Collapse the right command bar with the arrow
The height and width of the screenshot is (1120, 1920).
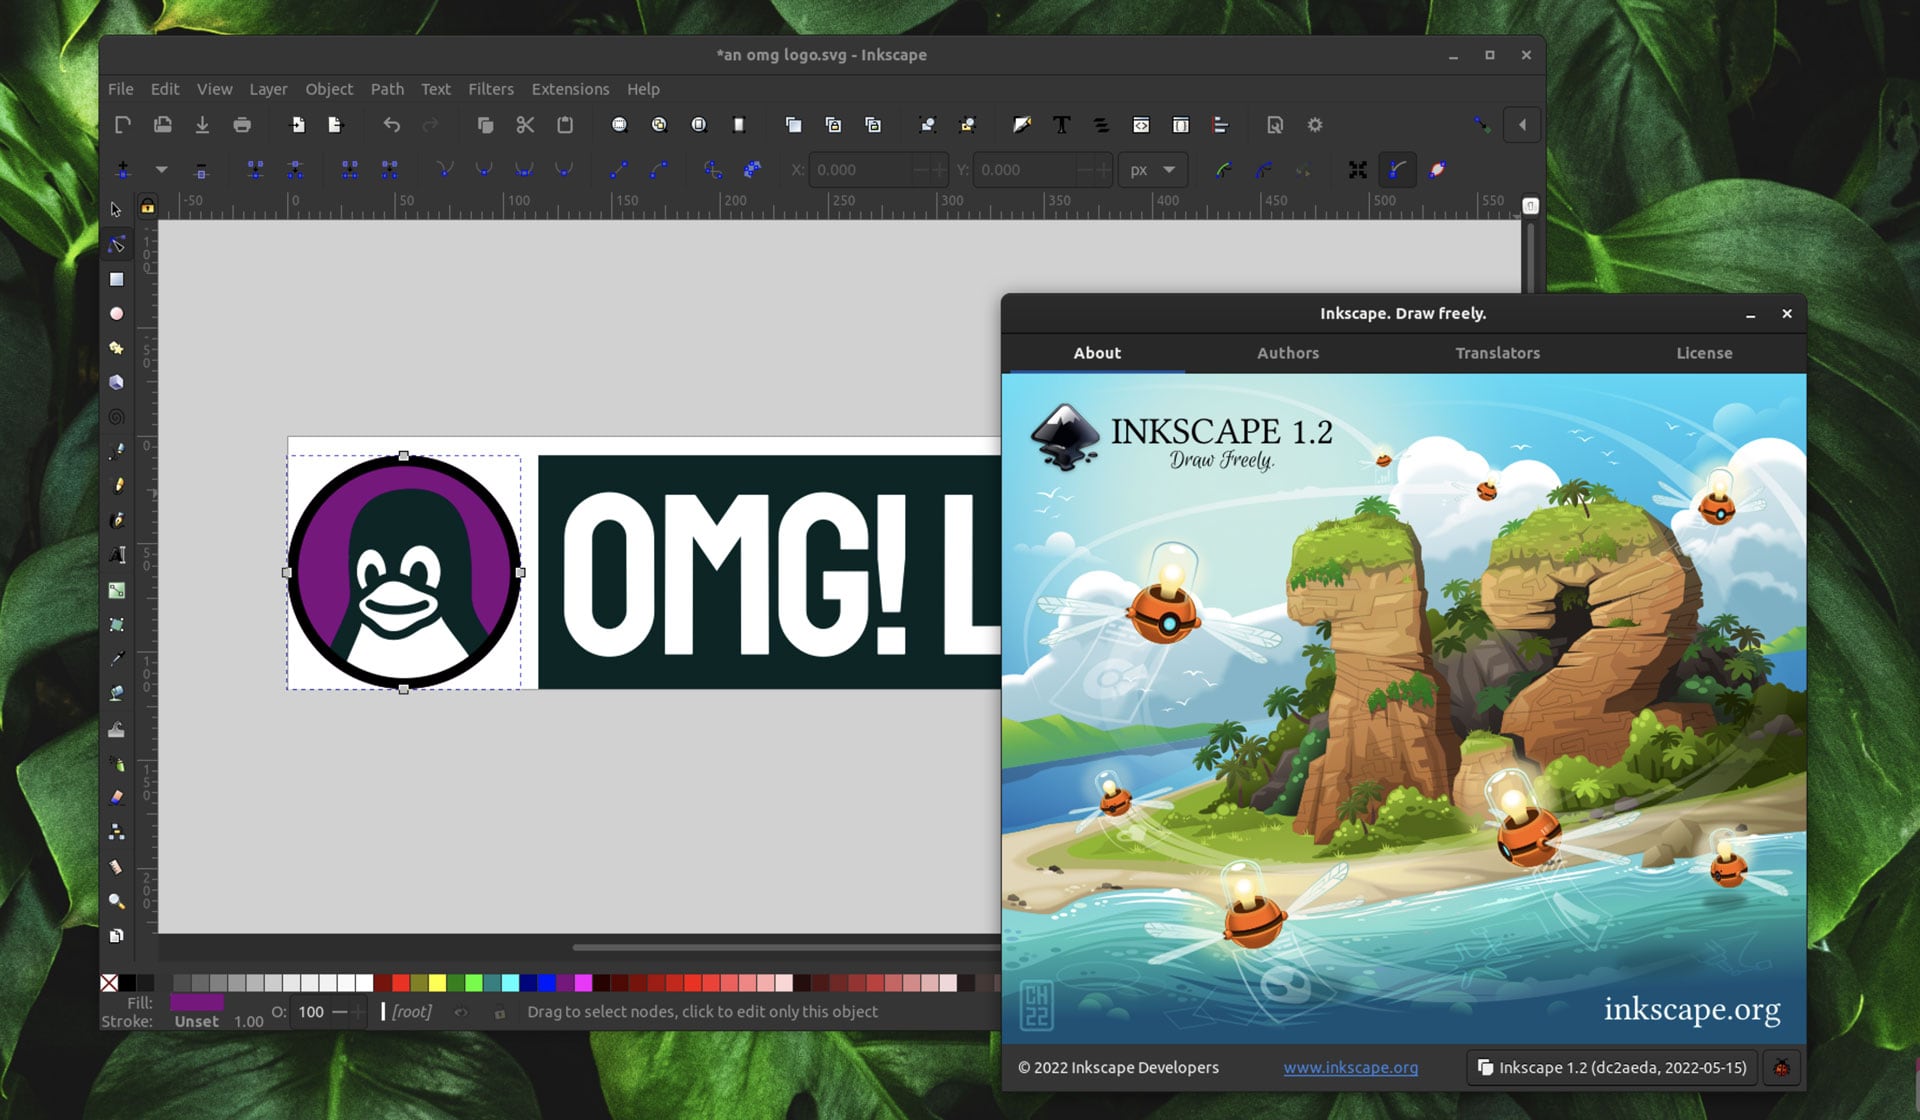pos(1522,125)
